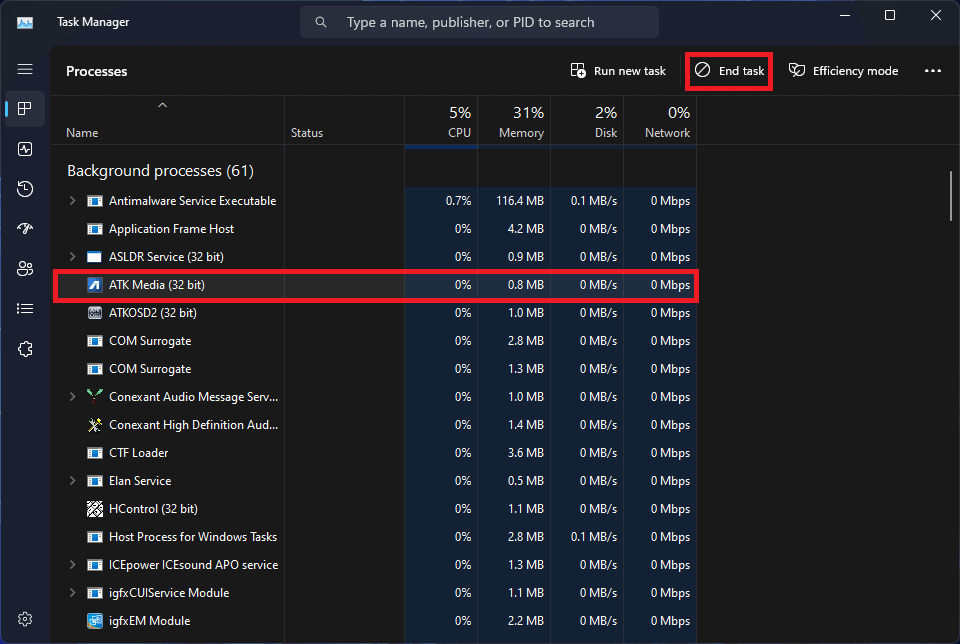This screenshot has width=960, height=644.
Task: Toggle the hamburger navigation menu
Action: click(x=25, y=69)
